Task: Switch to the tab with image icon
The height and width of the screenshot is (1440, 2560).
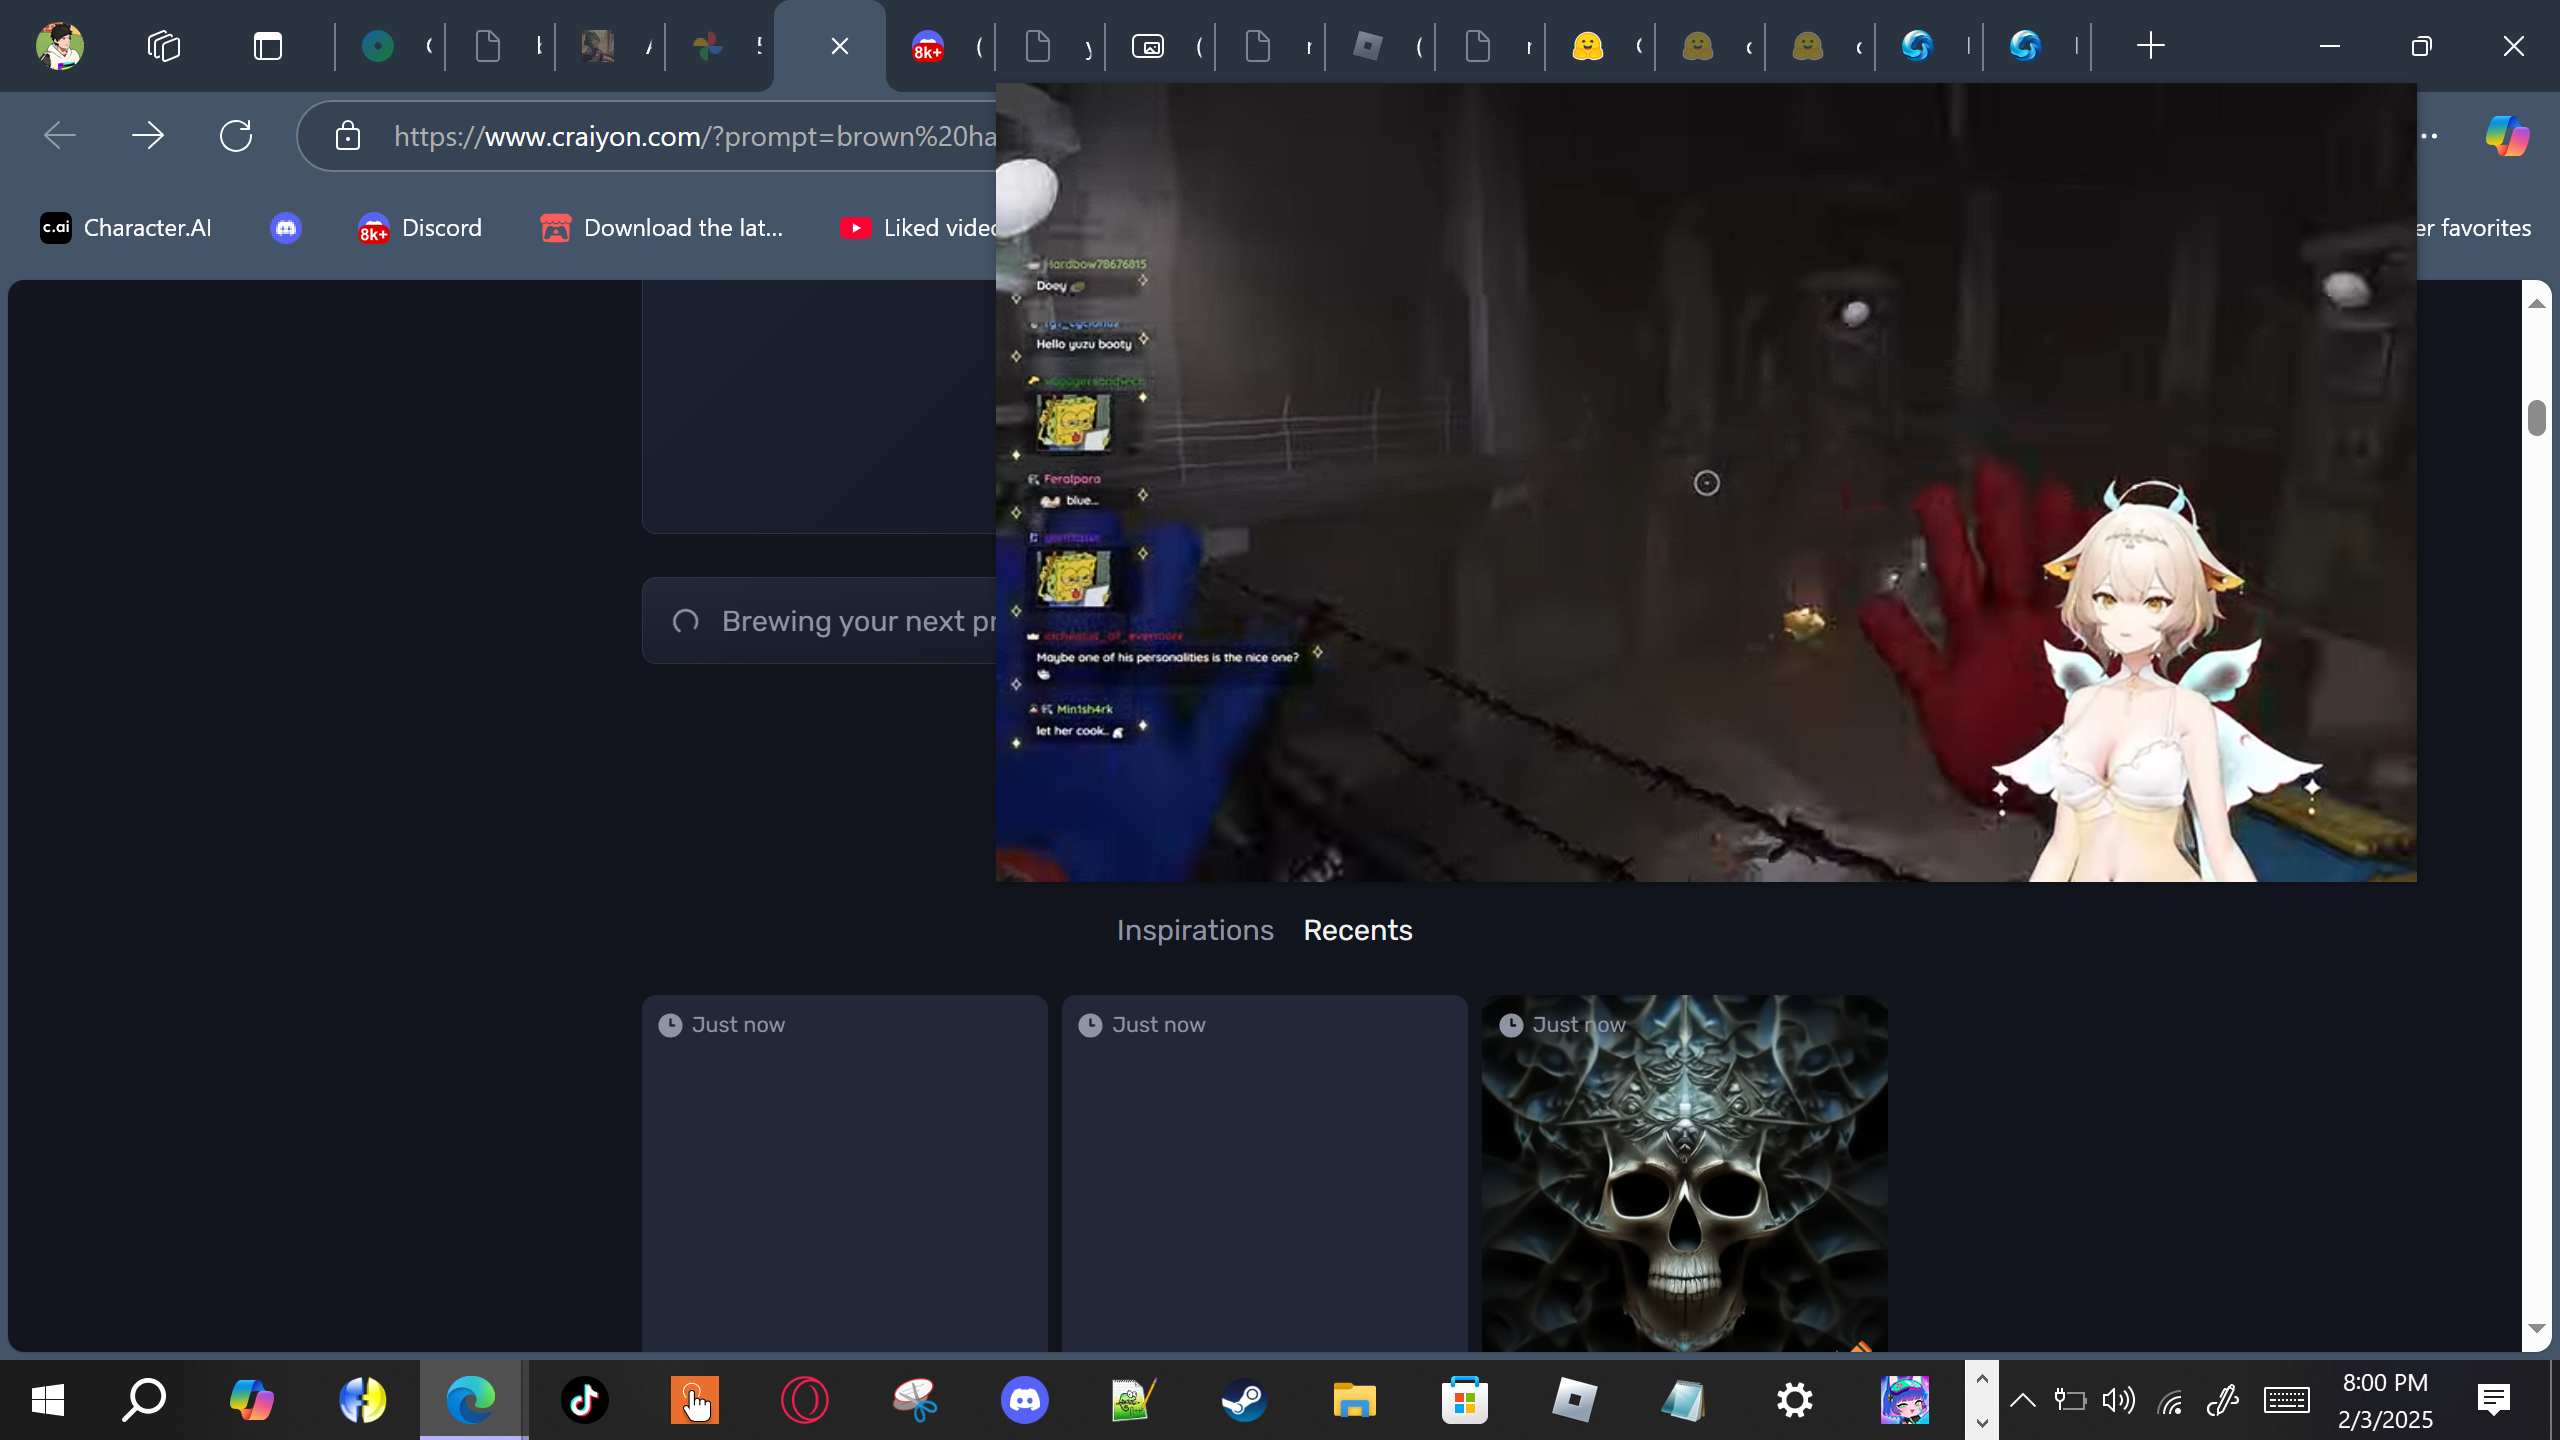Action: (x=1148, y=46)
